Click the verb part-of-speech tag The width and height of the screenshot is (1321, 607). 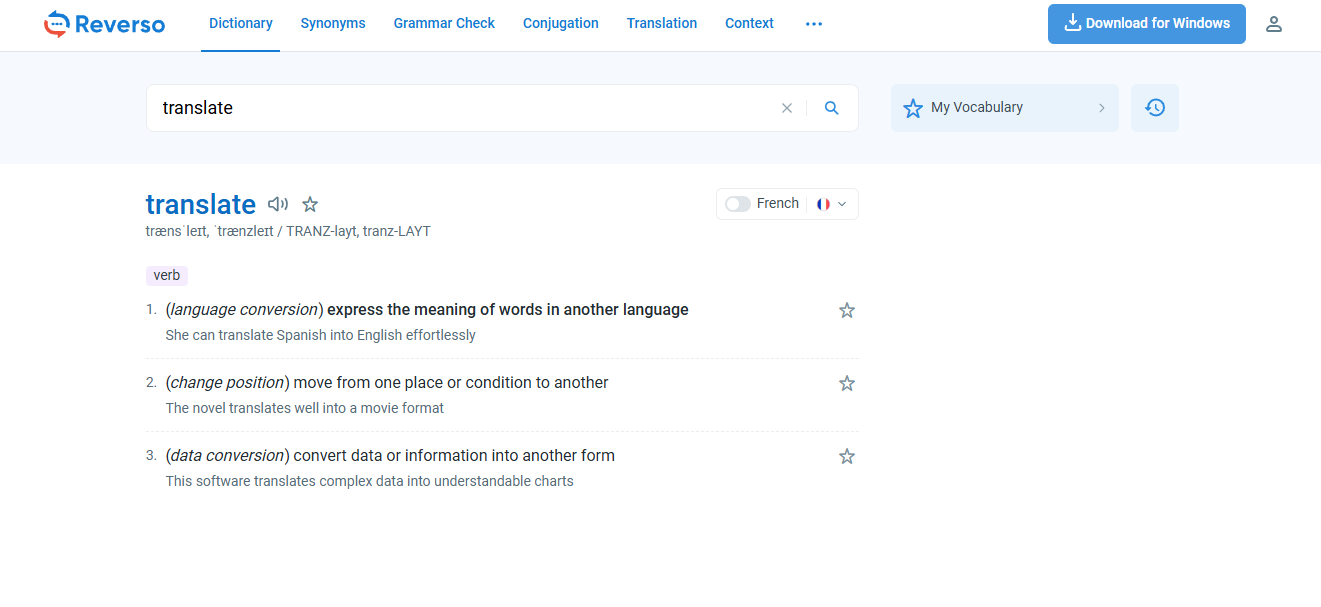[167, 275]
